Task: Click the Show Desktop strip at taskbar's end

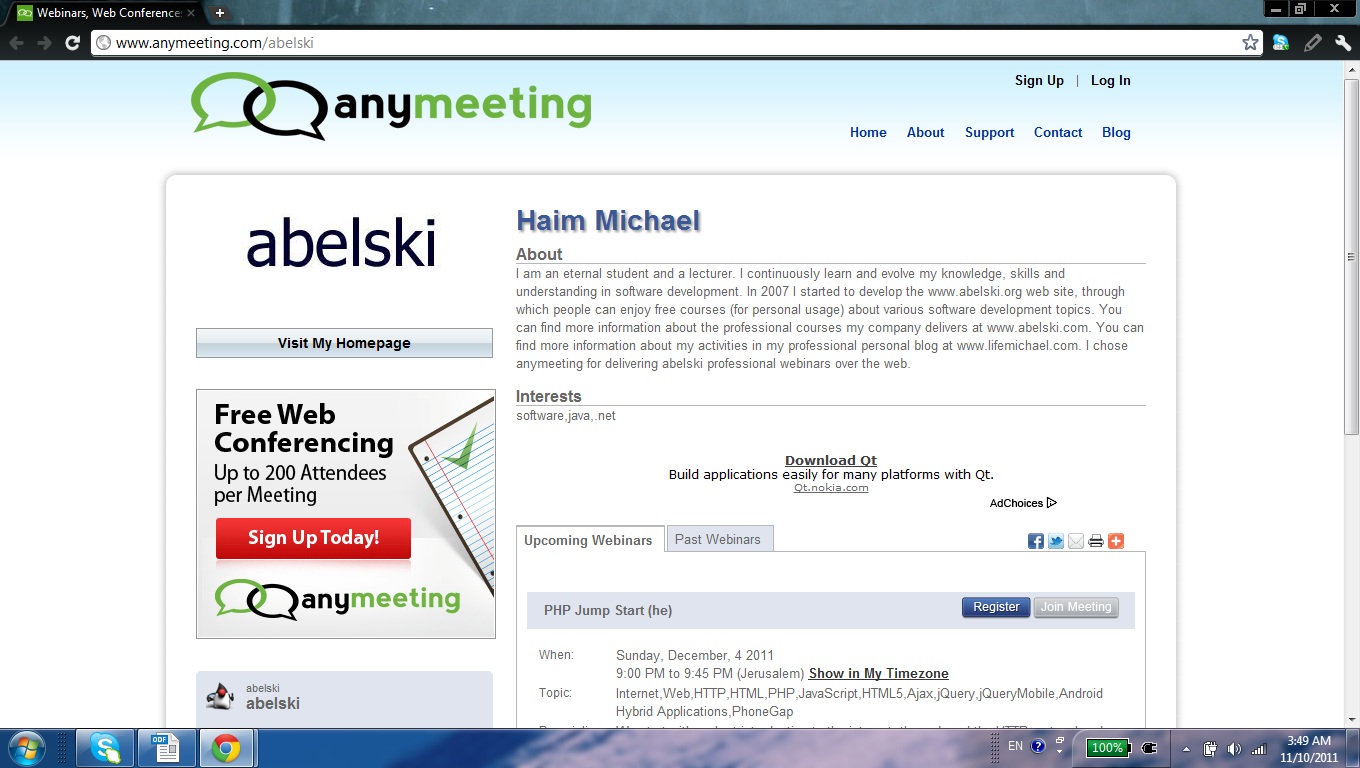Action: click(1353, 748)
